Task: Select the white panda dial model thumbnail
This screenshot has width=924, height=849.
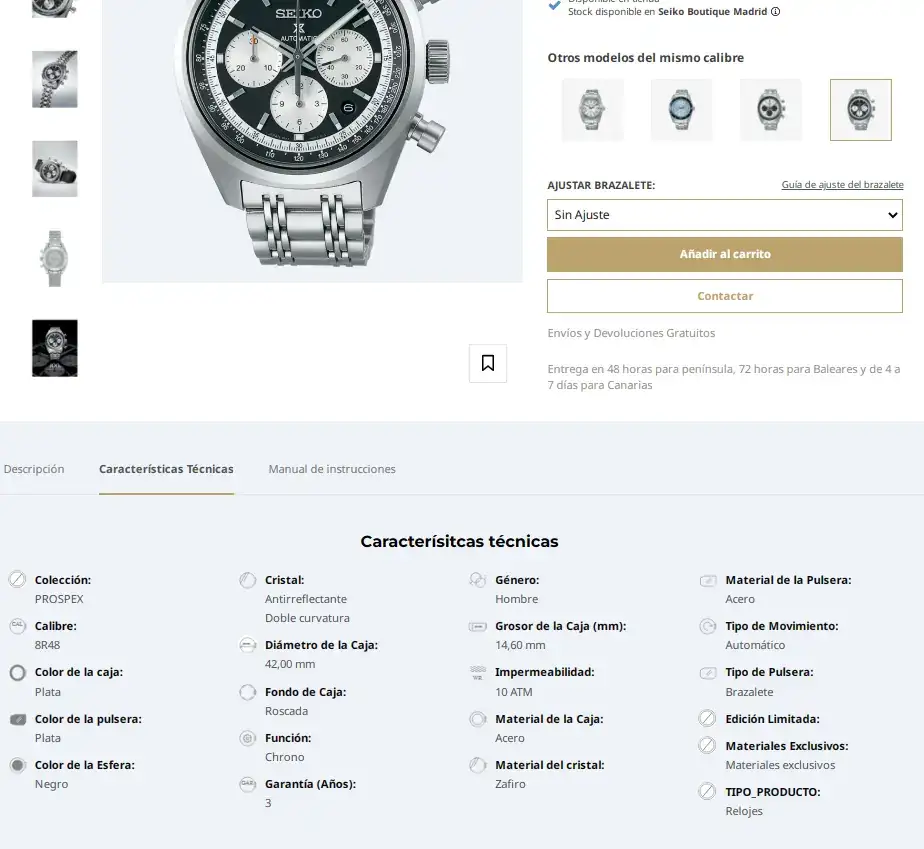Action: 771,110
